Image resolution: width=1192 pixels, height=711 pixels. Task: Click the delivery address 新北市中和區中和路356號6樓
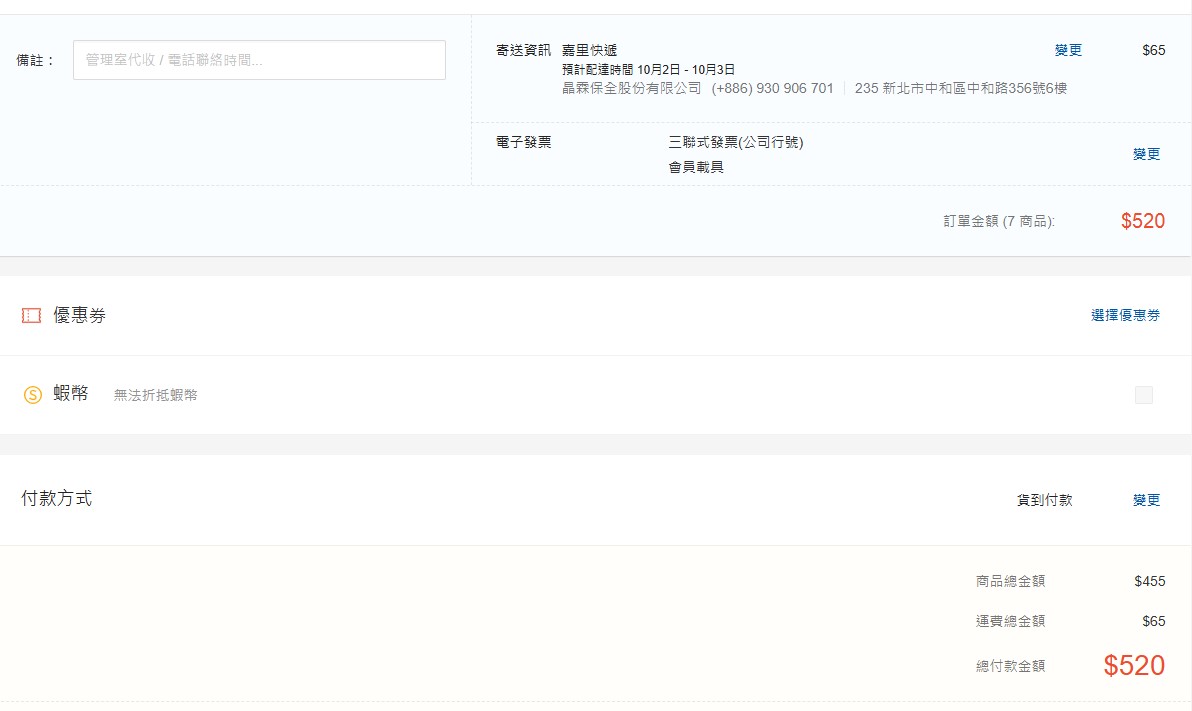click(960, 88)
